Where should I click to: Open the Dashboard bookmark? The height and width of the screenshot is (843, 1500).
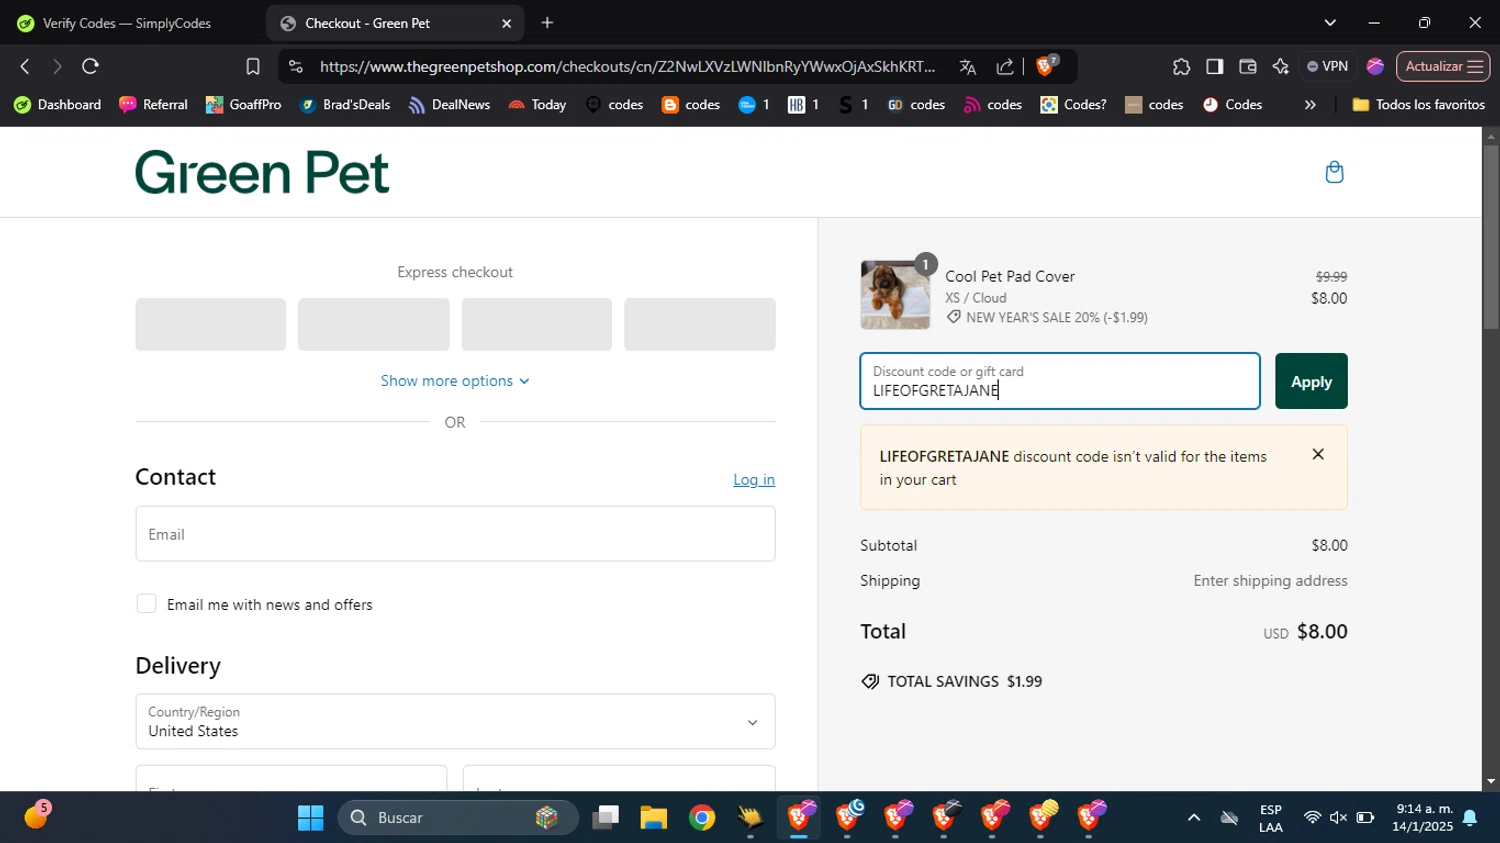point(58,104)
